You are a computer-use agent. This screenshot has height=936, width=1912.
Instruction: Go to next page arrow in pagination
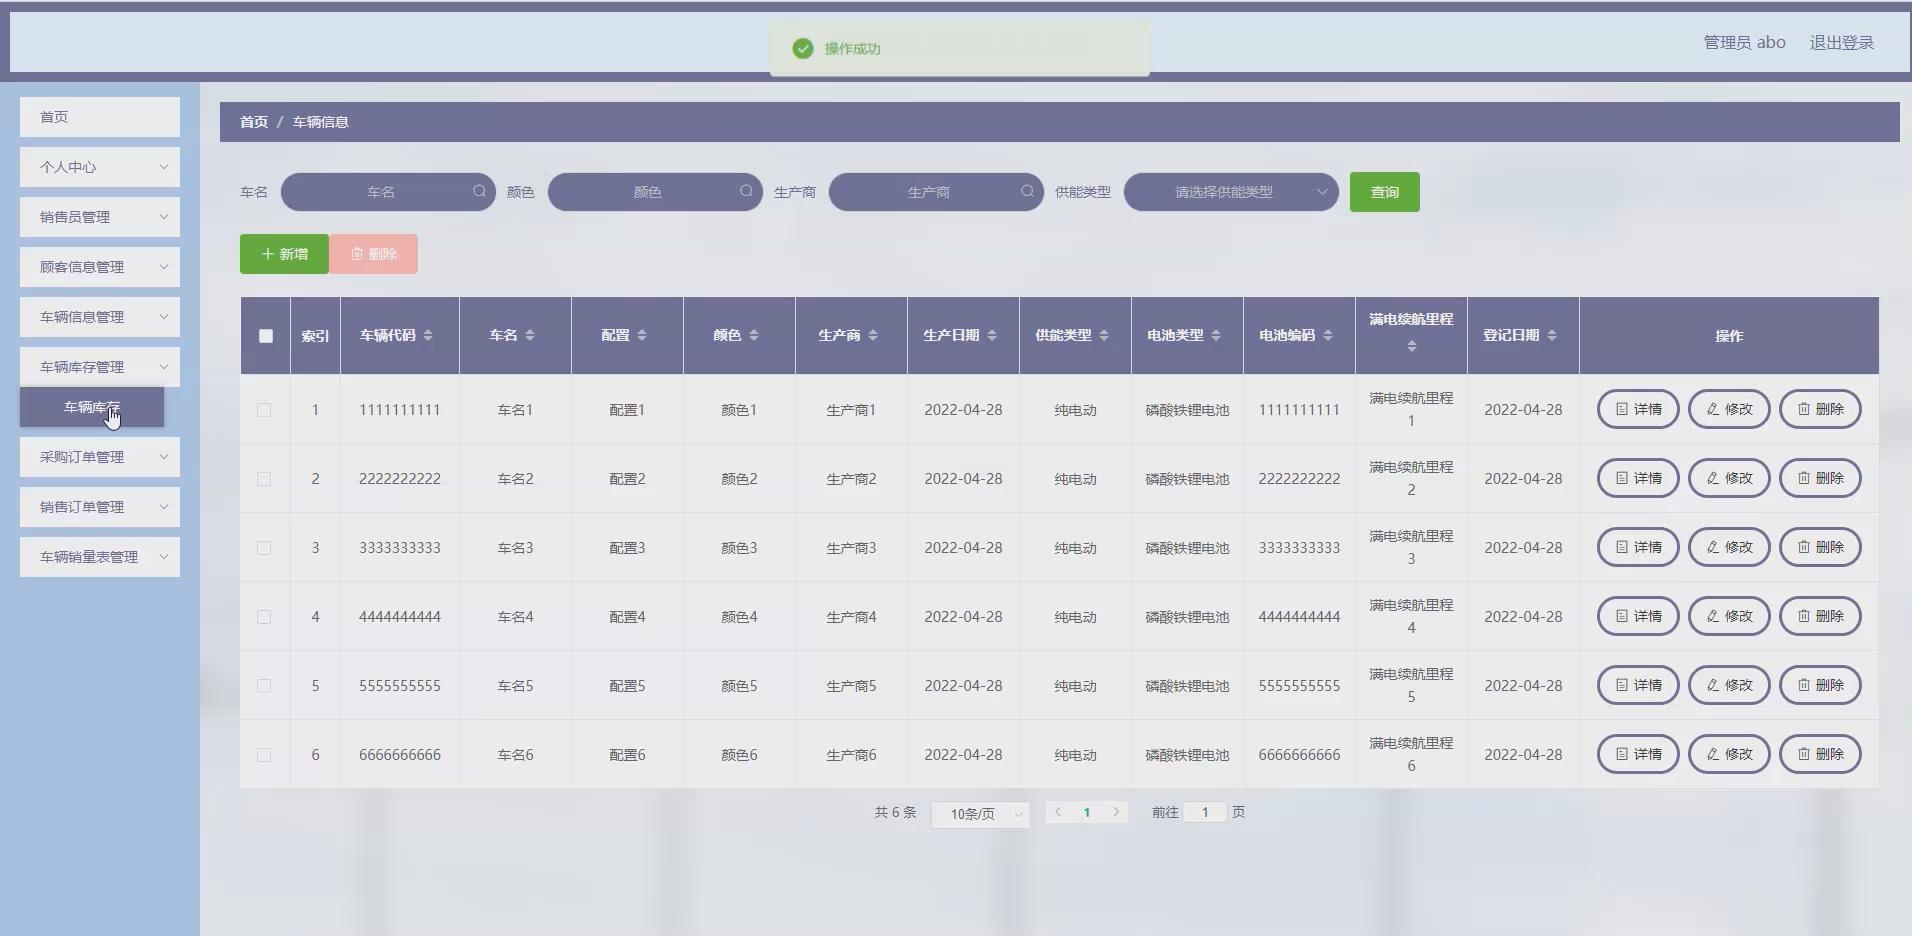[x=1116, y=812]
